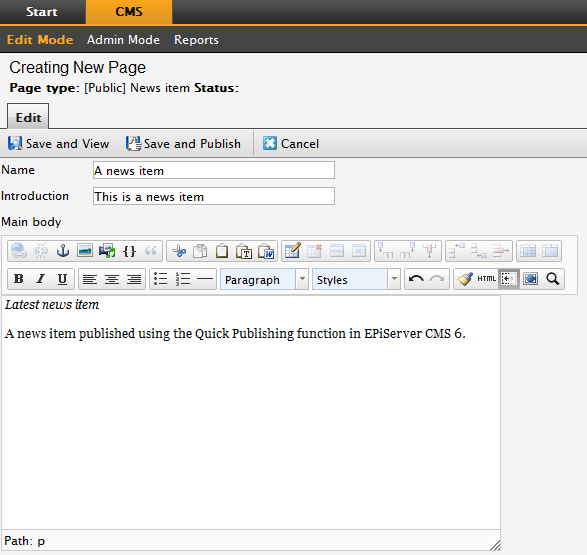Switch to the CMS tab
Image resolution: width=587 pixels, height=555 pixels.
(x=129, y=12)
